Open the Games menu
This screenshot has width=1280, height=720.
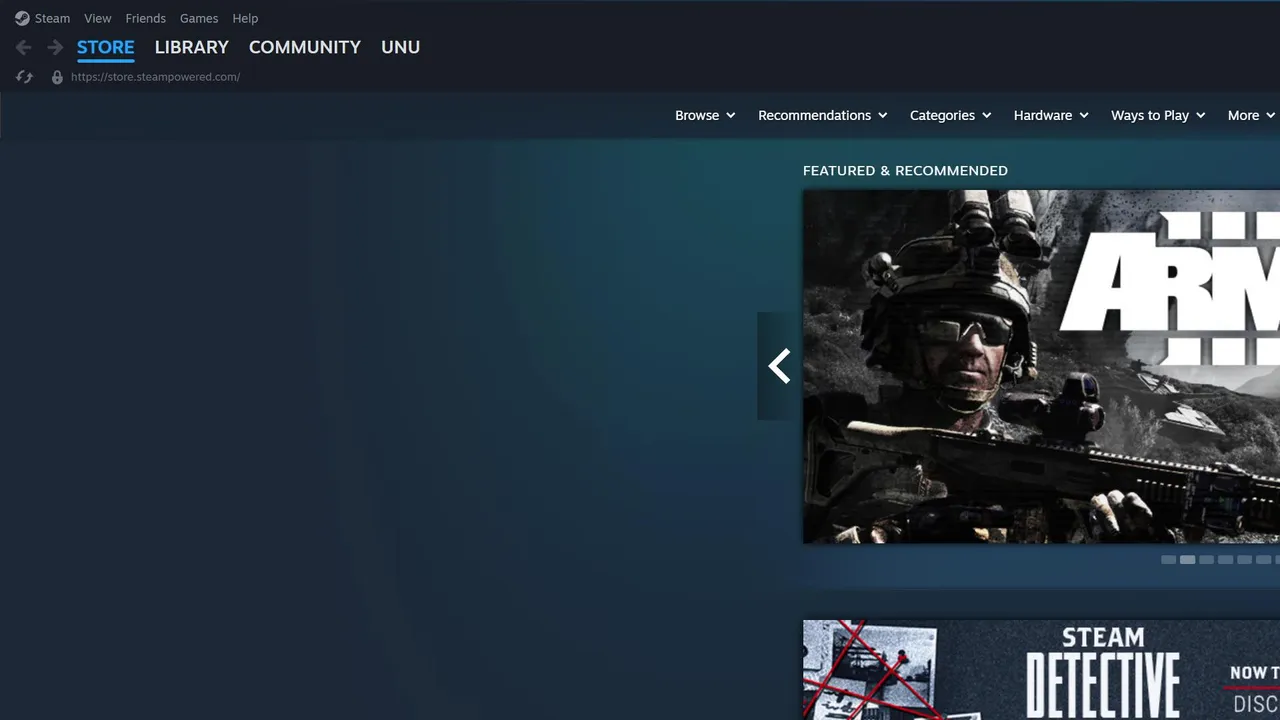[x=199, y=18]
